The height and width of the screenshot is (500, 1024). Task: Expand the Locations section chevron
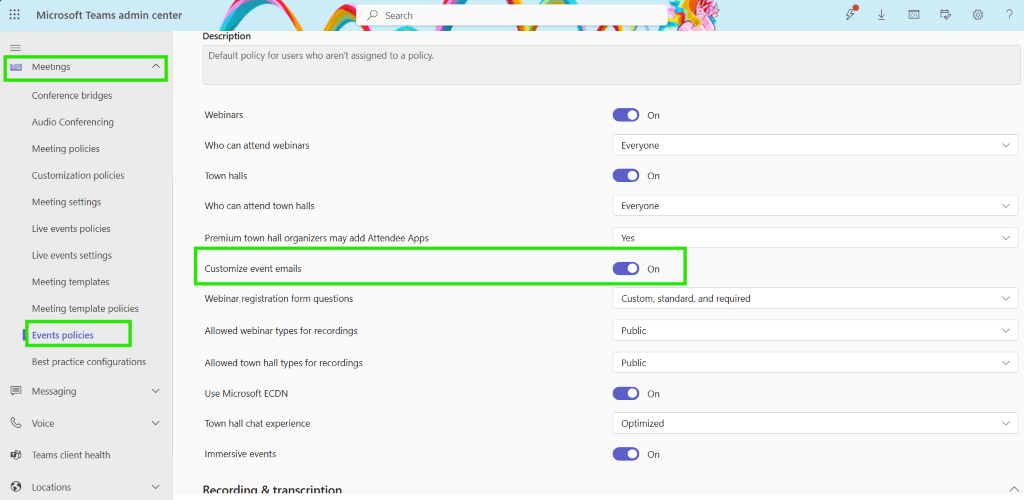(x=155, y=487)
